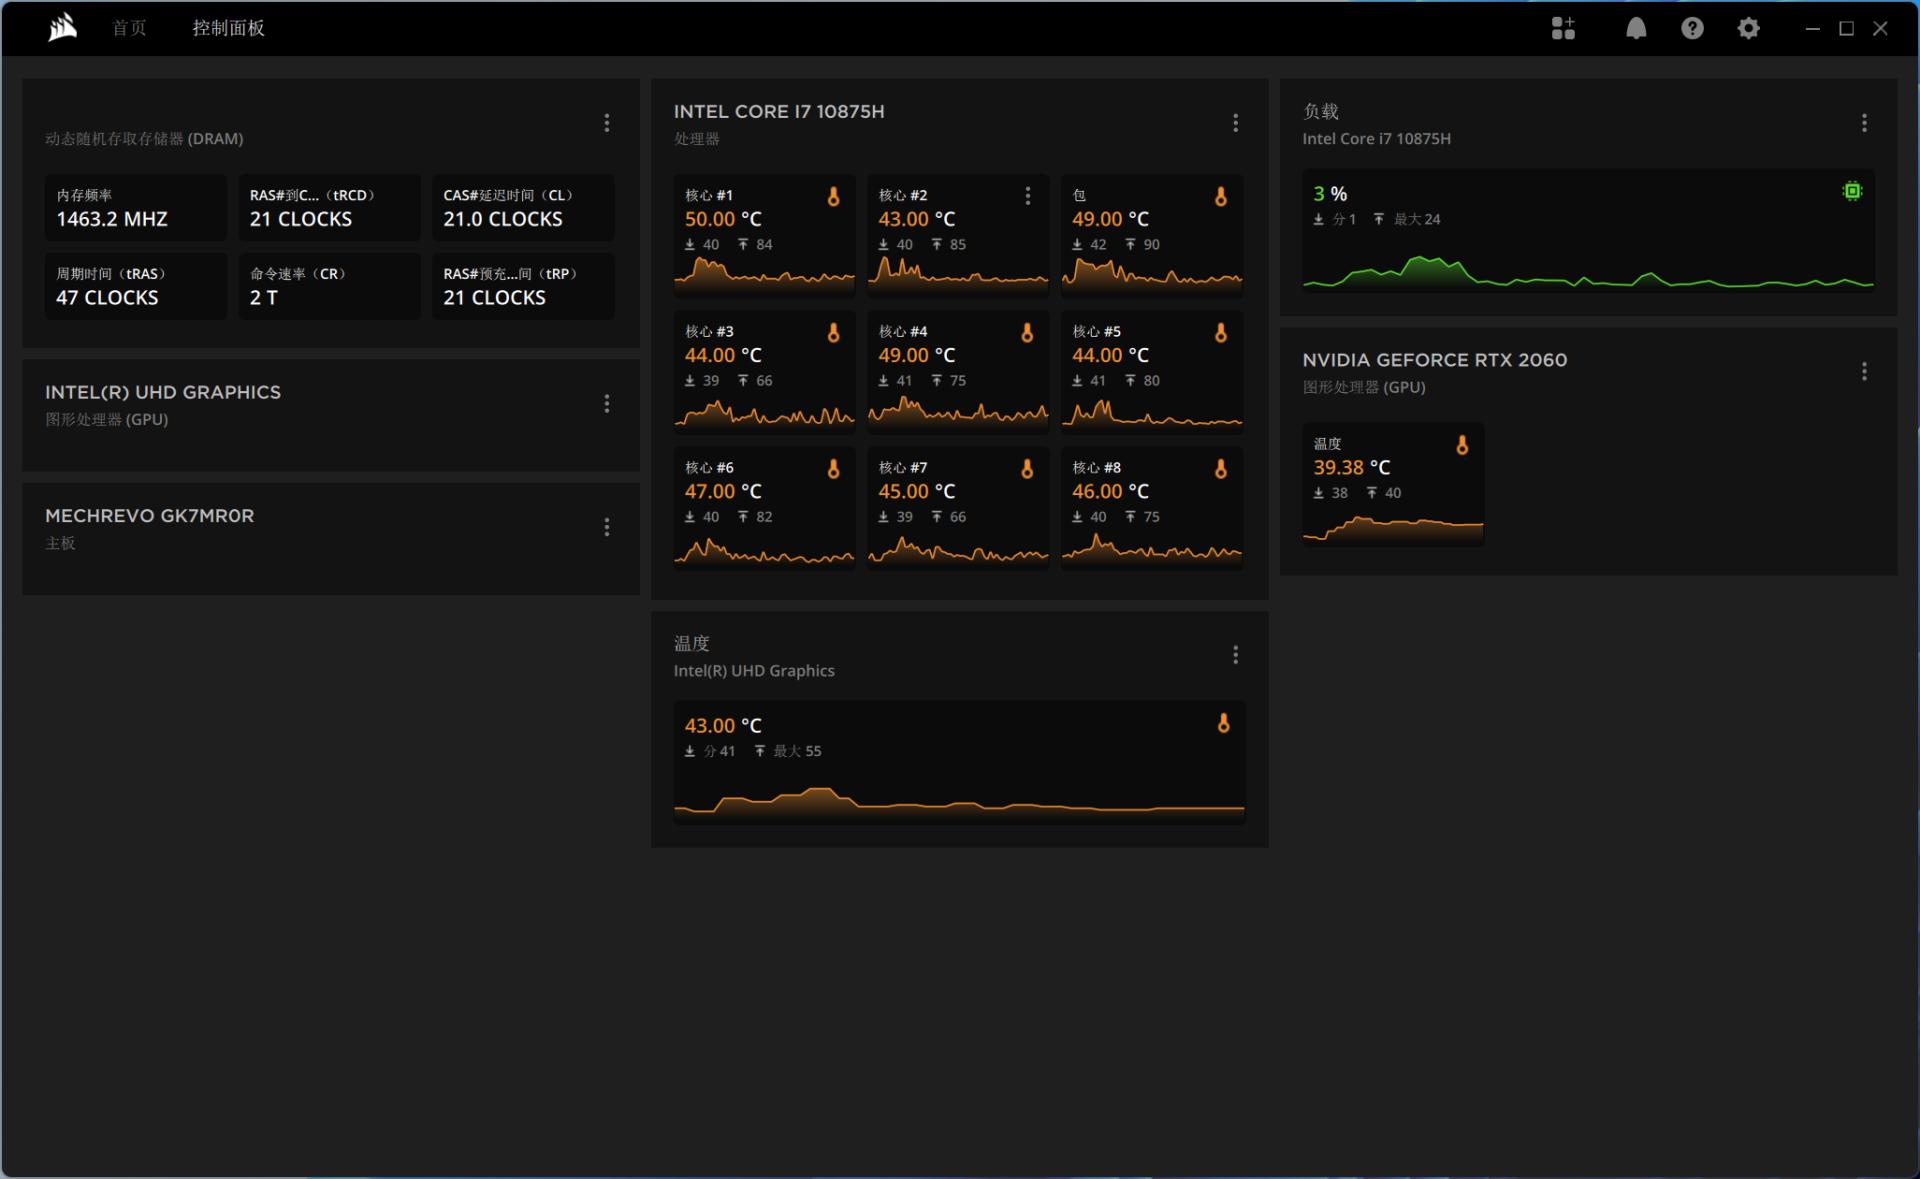Click the 39.38 °C RTX 2060 temperature value
1920x1179 pixels.
[1352, 467]
